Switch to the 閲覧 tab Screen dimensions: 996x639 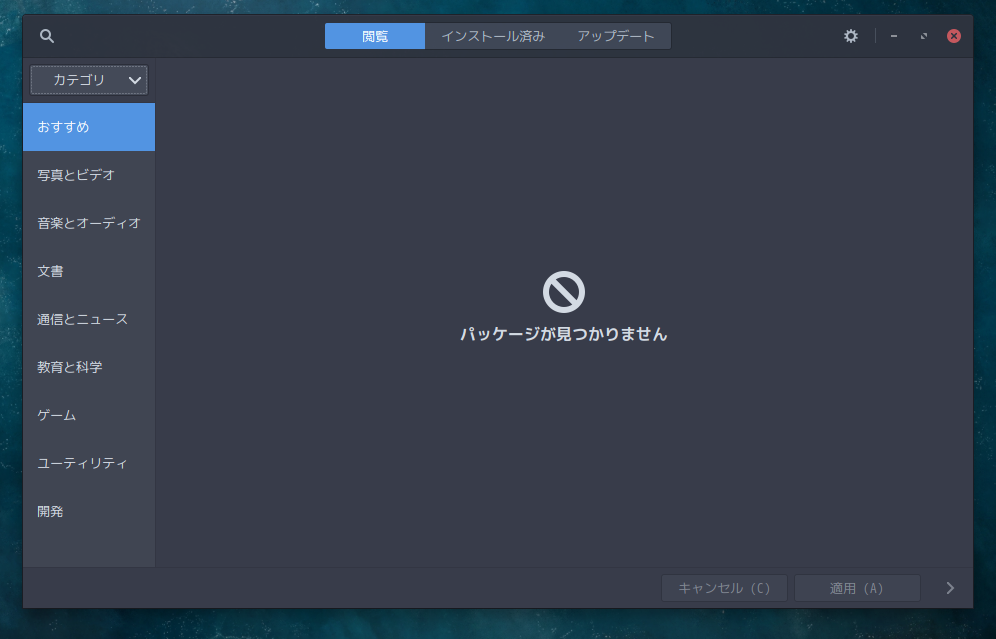[375, 36]
